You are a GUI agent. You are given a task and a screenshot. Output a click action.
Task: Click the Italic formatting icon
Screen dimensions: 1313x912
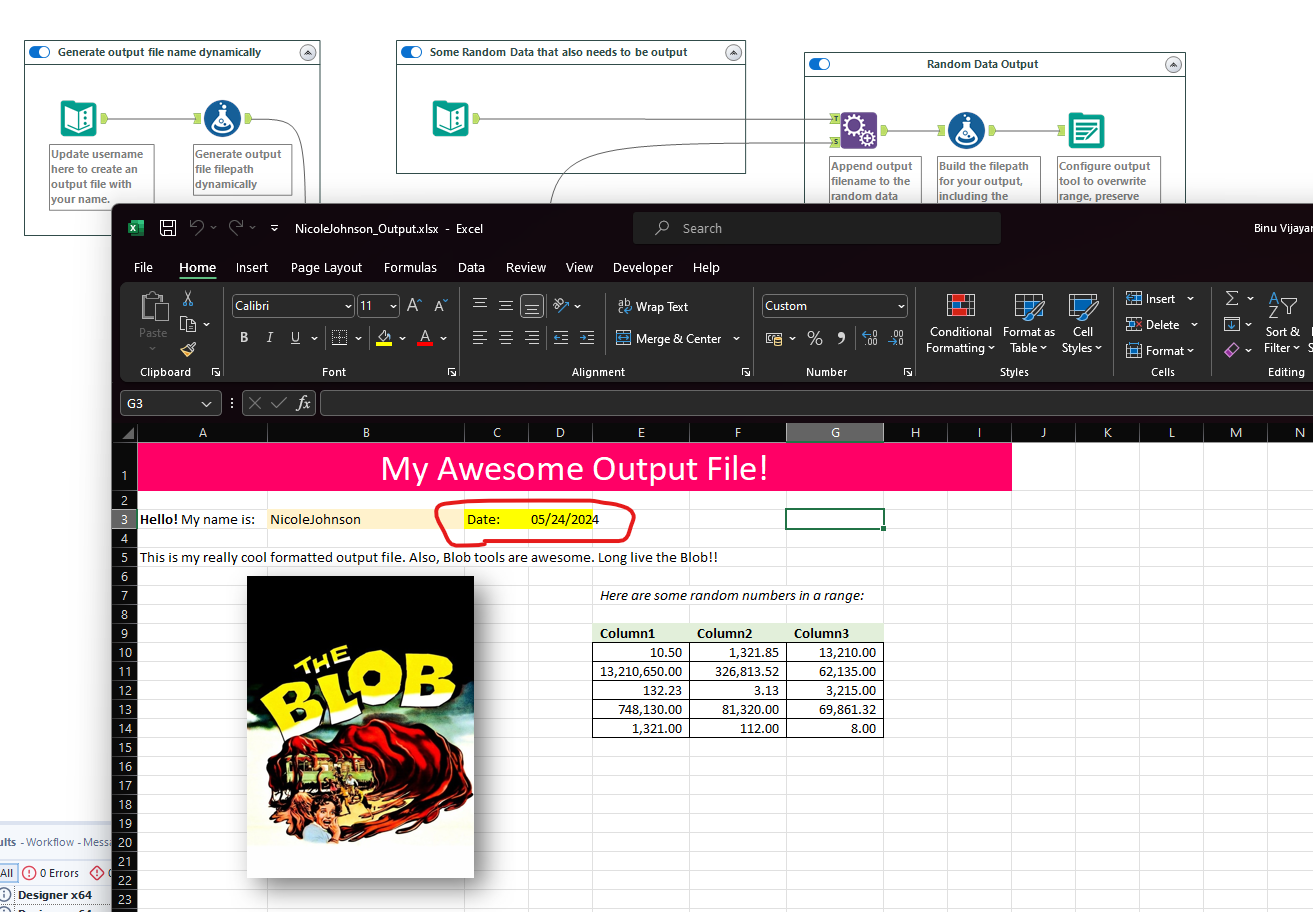click(270, 338)
